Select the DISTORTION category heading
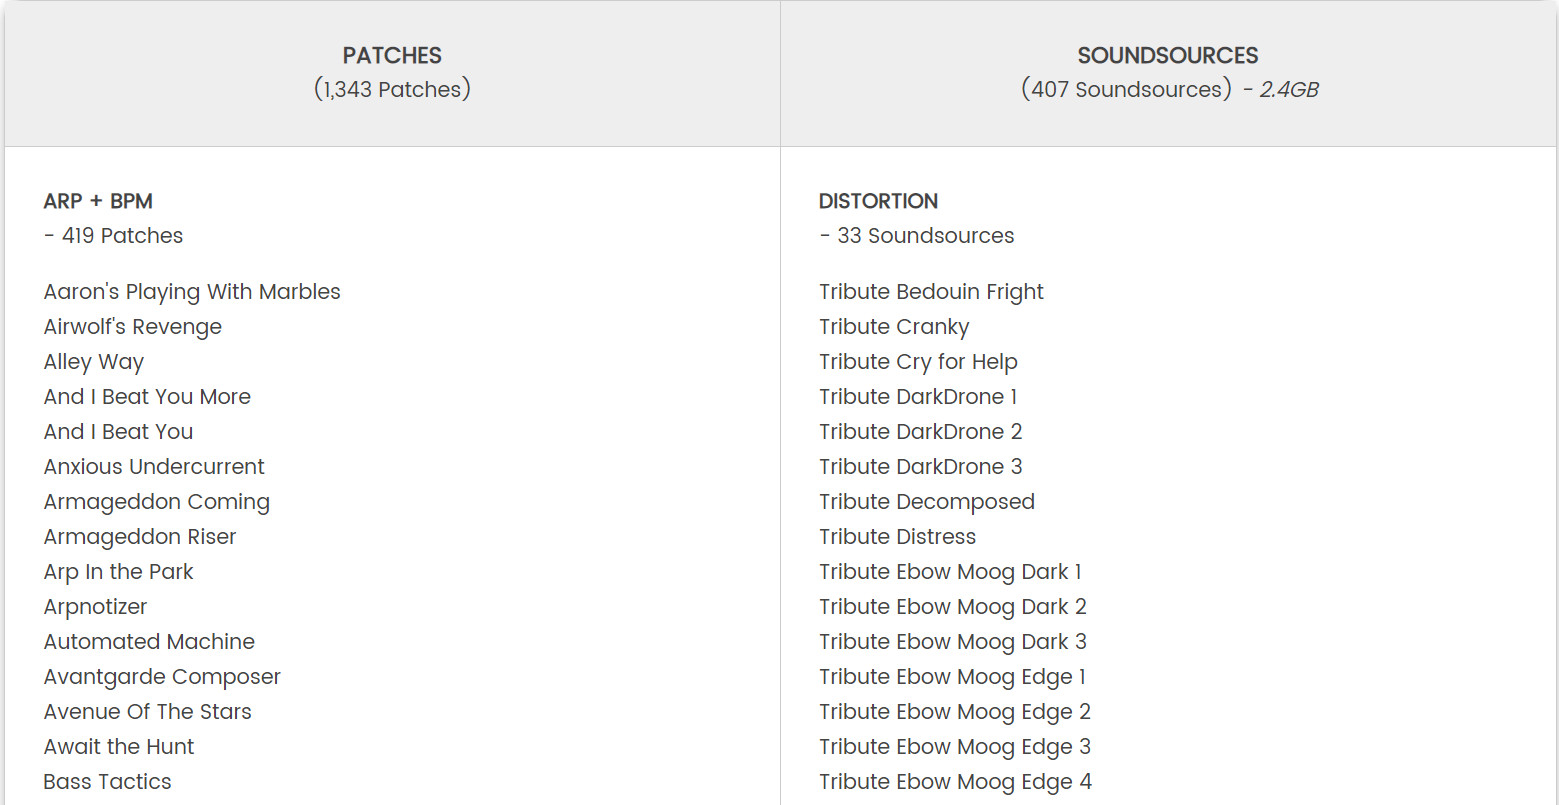Image resolution: width=1559 pixels, height=805 pixels. 878,201
